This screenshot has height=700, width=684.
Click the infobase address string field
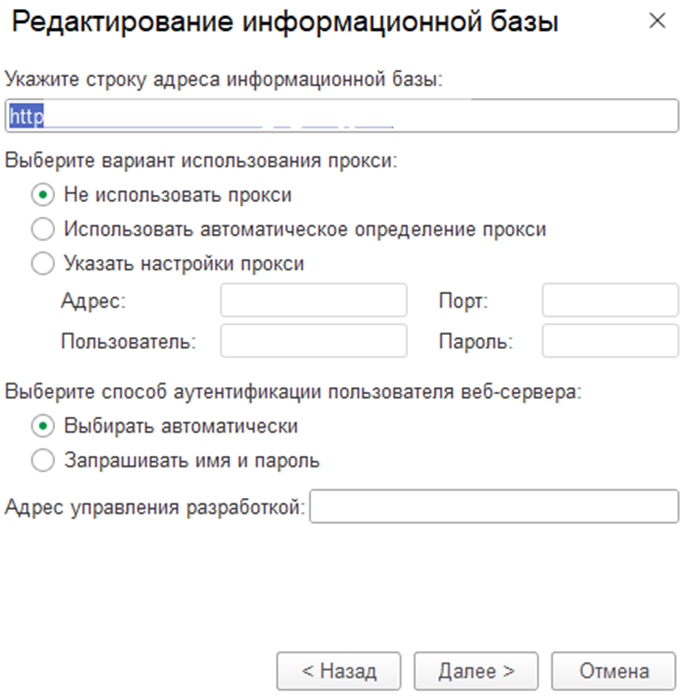click(x=340, y=116)
